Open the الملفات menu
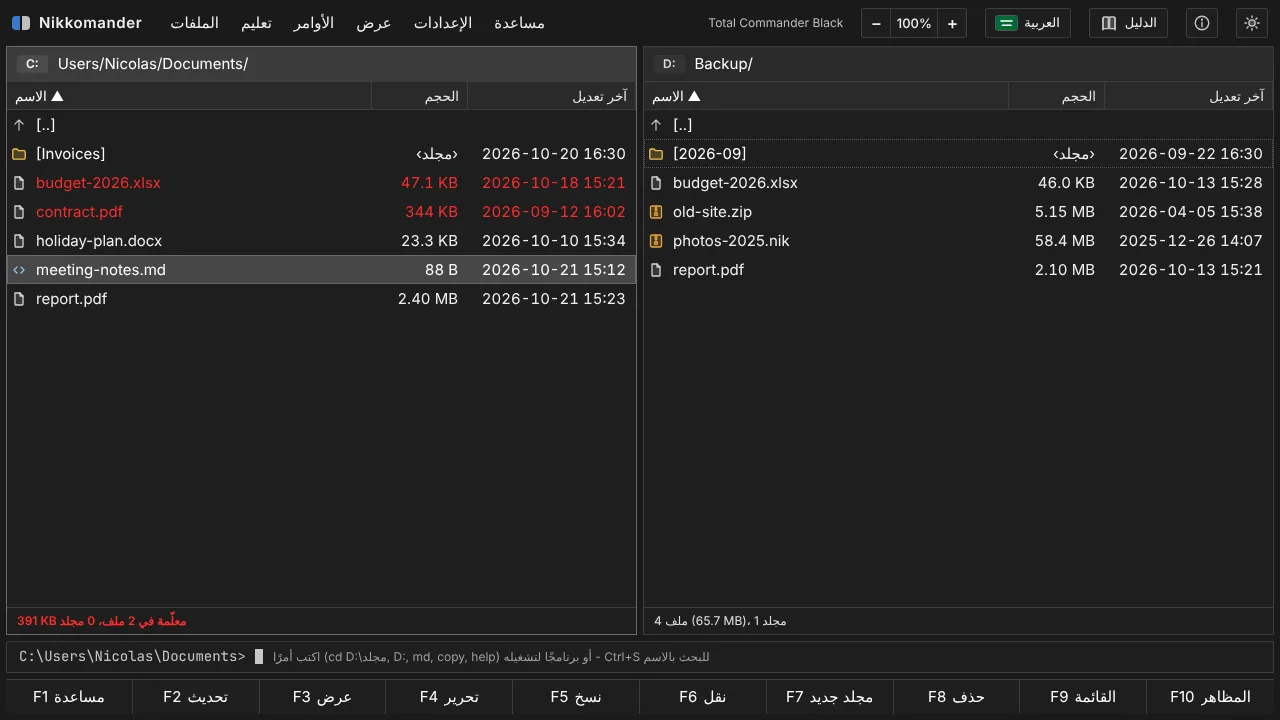This screenshot has height=720, width=1280. [x=194, y=23]
